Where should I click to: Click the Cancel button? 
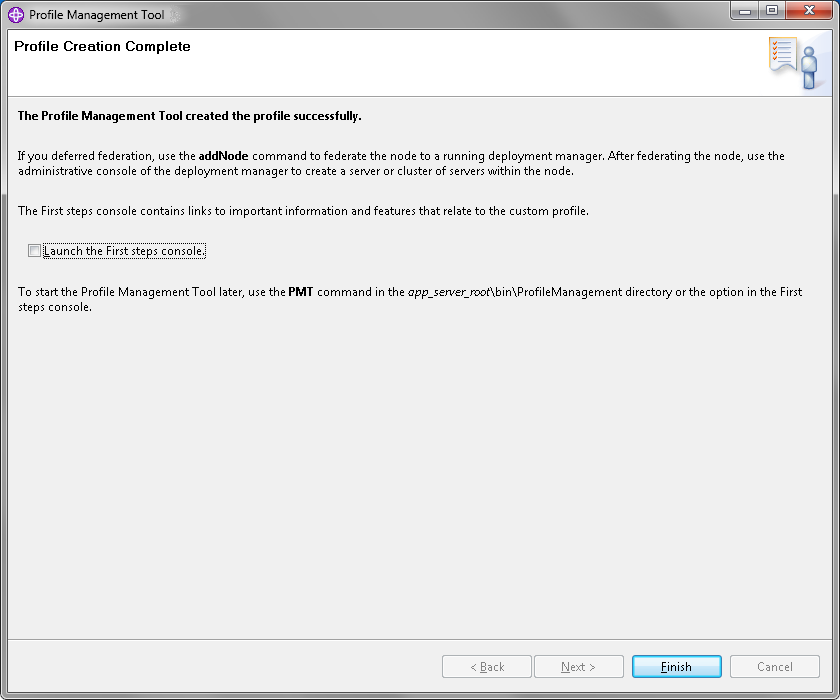tap(775, 667)
